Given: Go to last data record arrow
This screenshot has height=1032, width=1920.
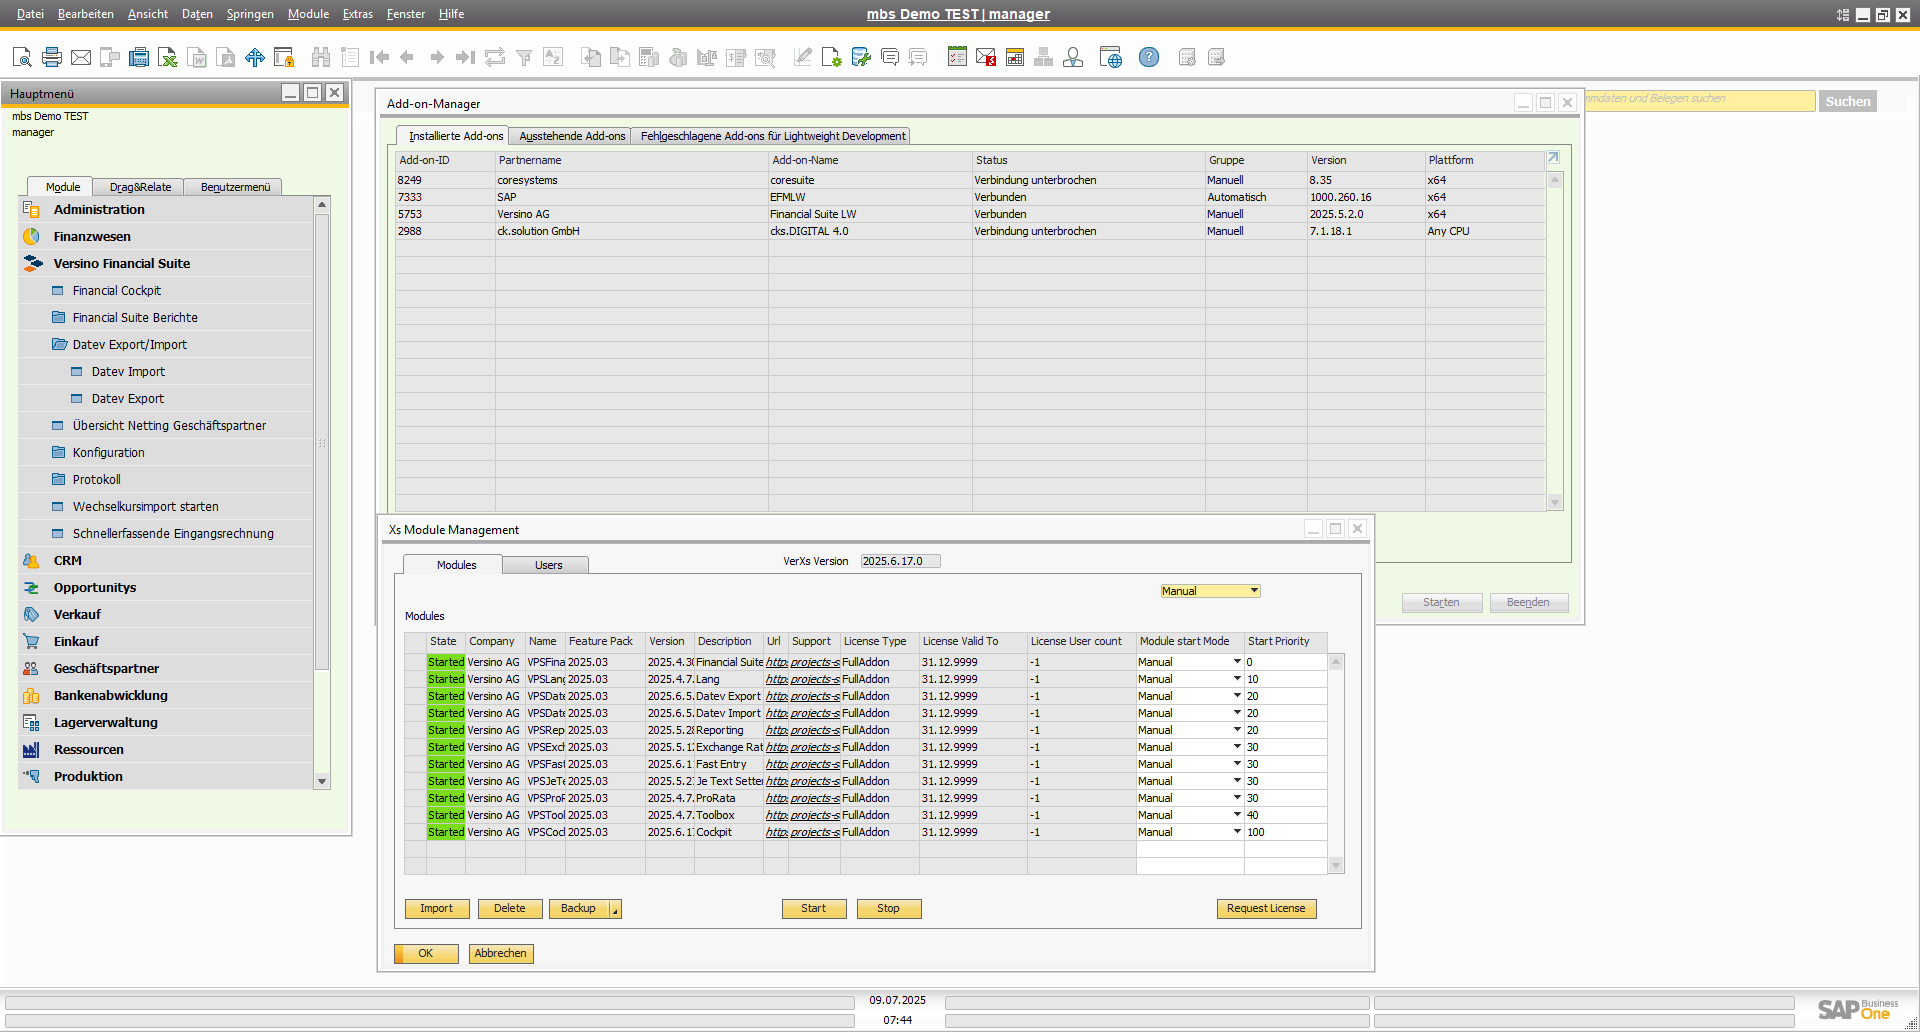Looking at the screenshot, I should coord(465,57).
